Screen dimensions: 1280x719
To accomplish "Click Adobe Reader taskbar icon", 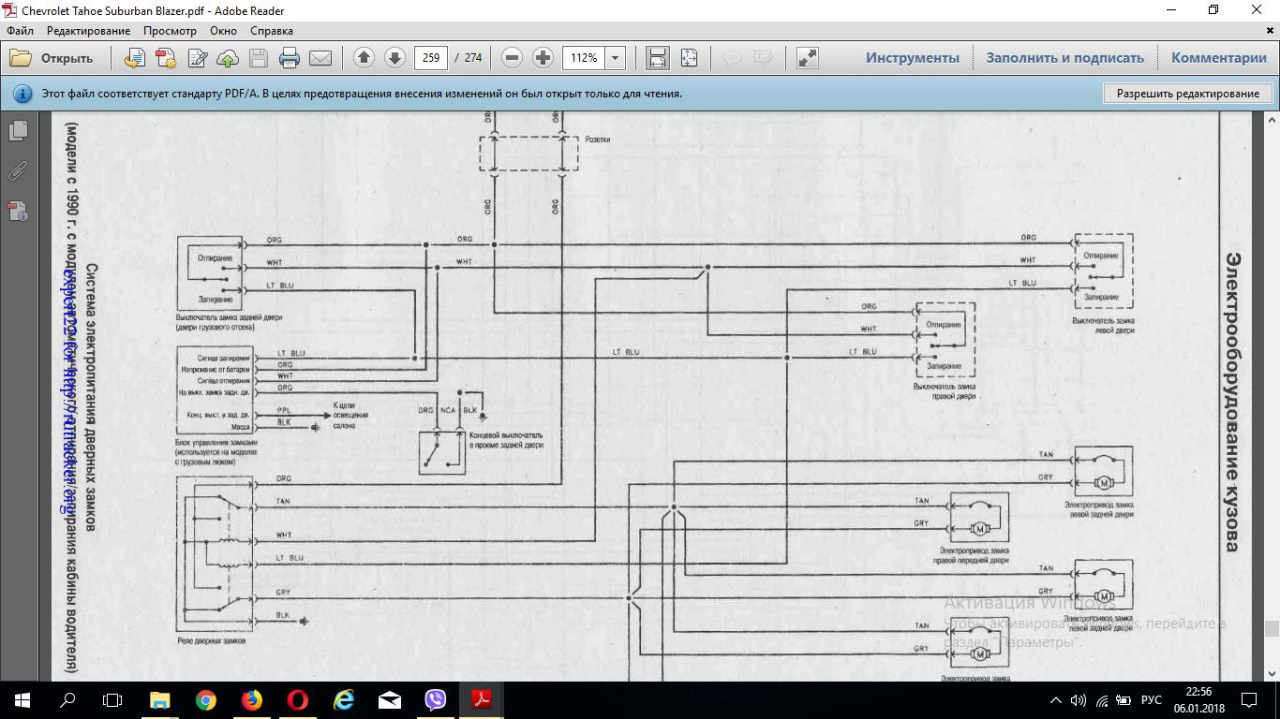I will [482, 700].
